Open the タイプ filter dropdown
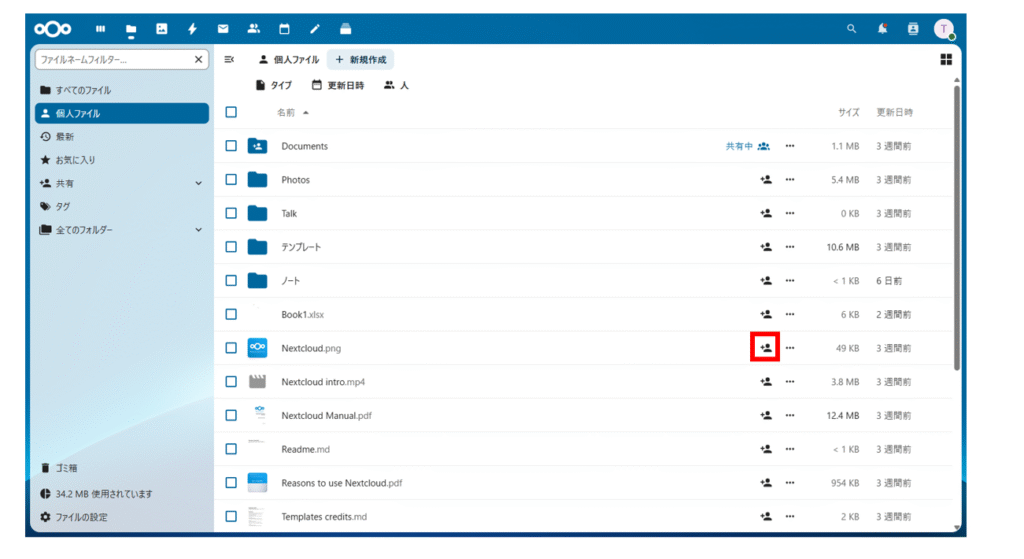1024x559 pixels. (274, 86)
